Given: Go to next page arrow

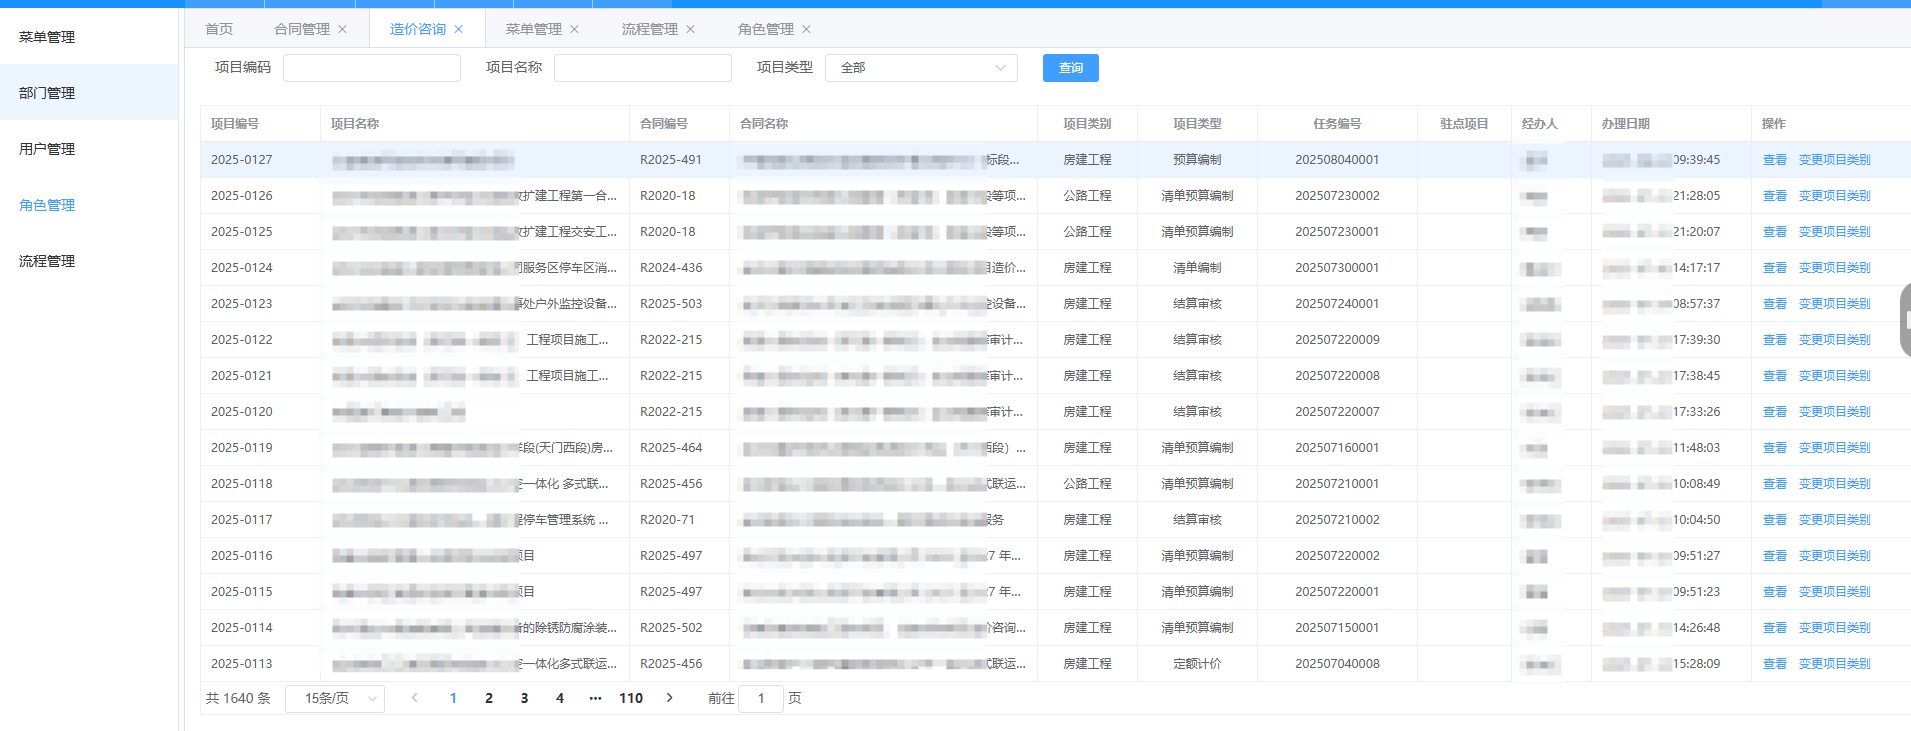Looking at the screenshot, I should coord(669,698).
